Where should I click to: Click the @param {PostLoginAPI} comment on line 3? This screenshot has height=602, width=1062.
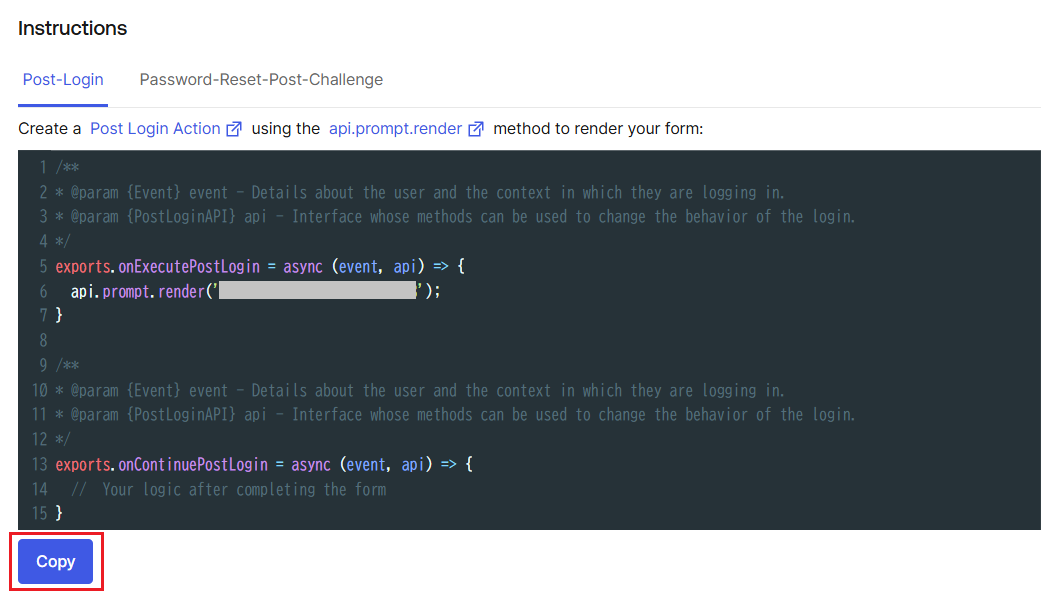pyautogui.click(x=455, y=217)
